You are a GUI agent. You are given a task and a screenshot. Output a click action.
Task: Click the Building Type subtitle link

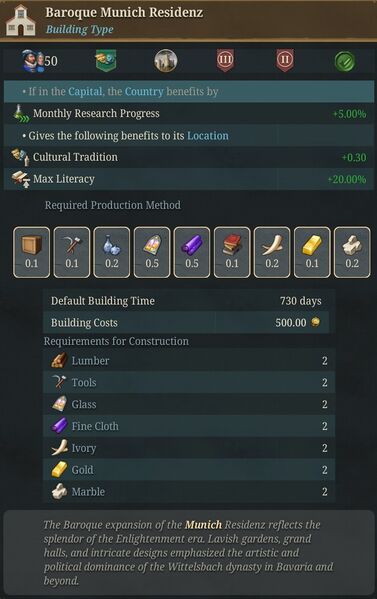(79, 29)
